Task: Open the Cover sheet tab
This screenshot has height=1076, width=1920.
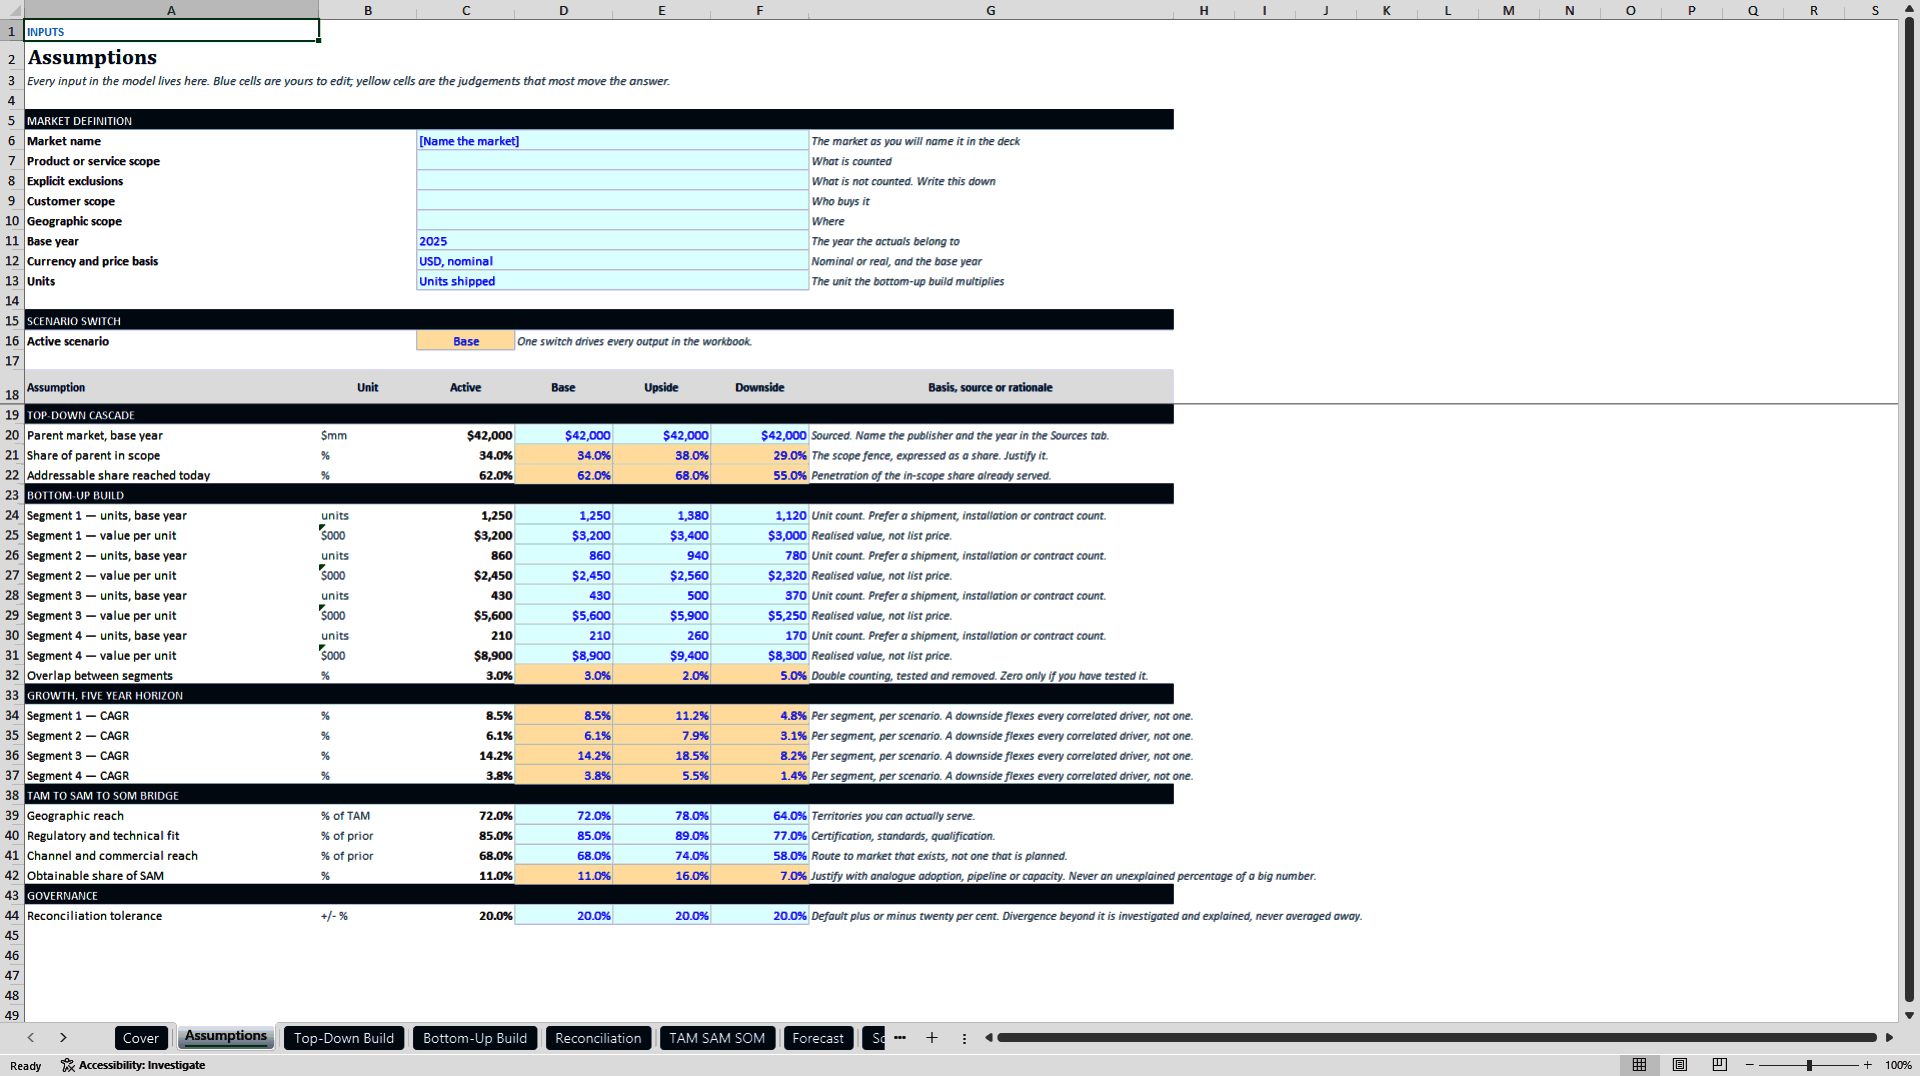Action: [x=141, y=1038]
